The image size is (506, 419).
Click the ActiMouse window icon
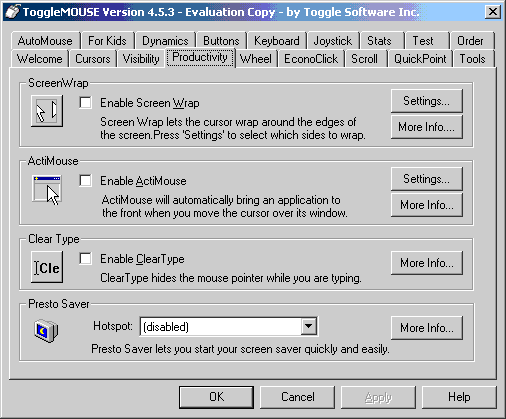(47, 190)
